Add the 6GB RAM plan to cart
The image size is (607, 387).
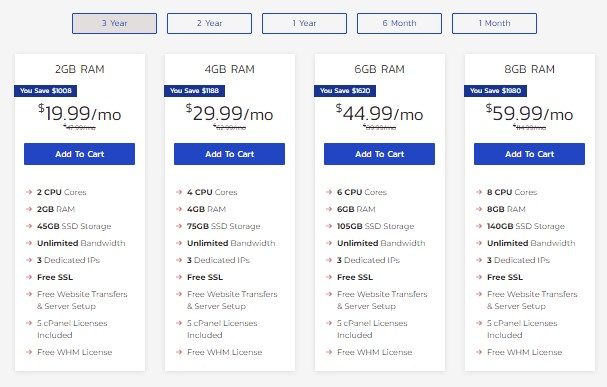coord(379,154)
